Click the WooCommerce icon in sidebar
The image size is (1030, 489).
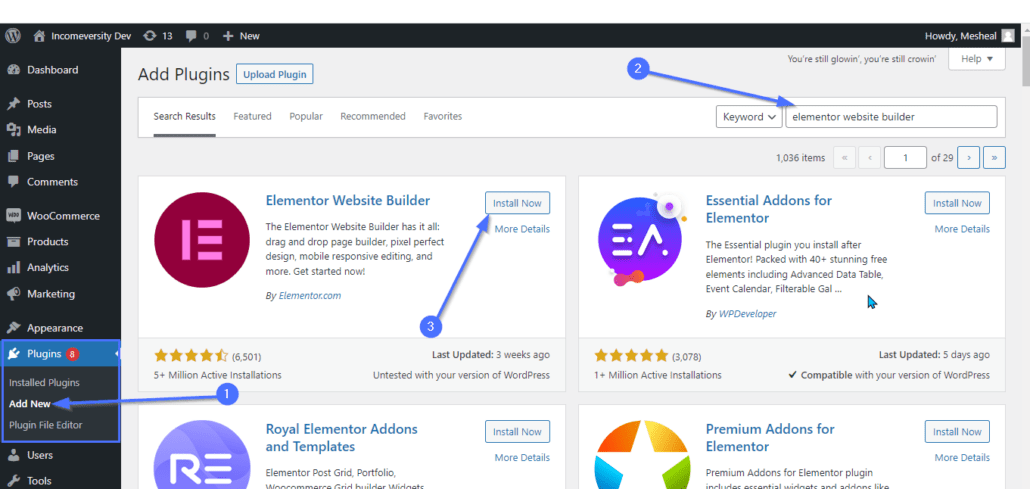coord(13,216)
